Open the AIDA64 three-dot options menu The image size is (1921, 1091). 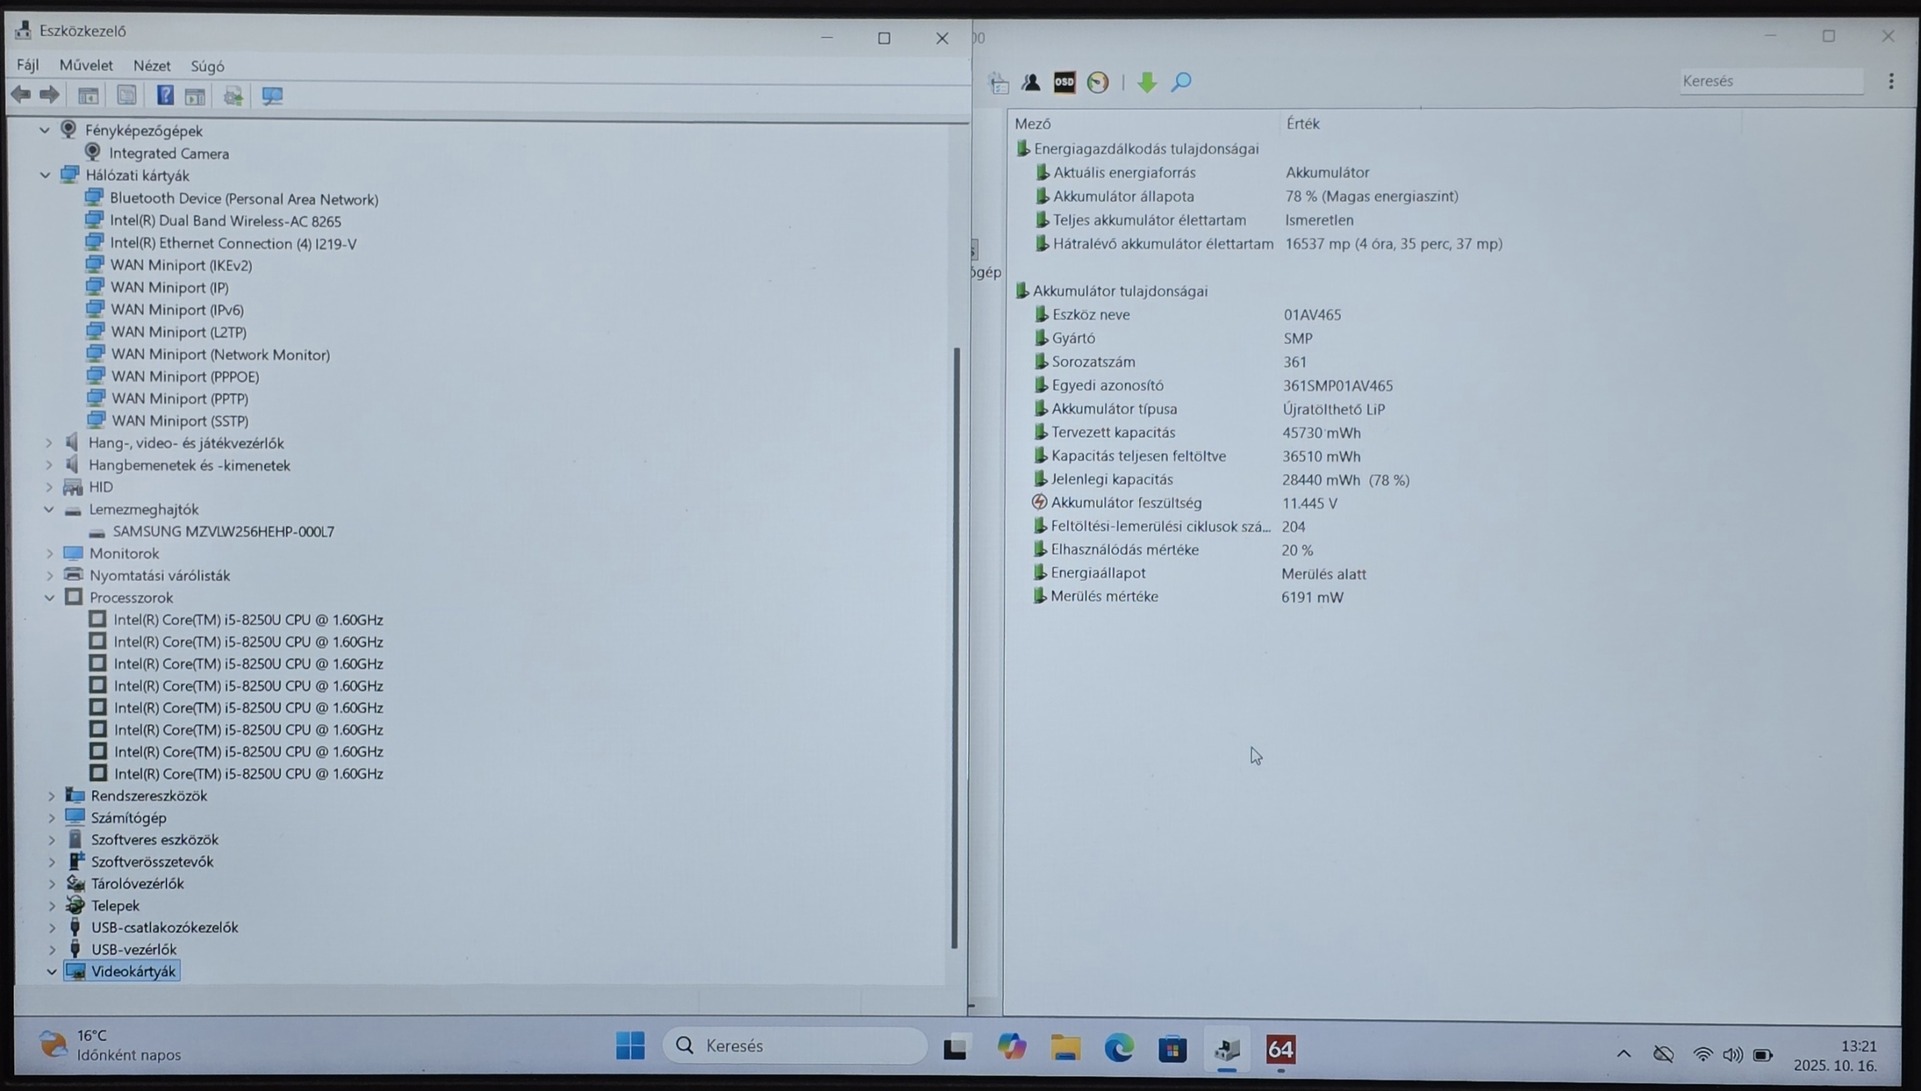(1890, 81)
